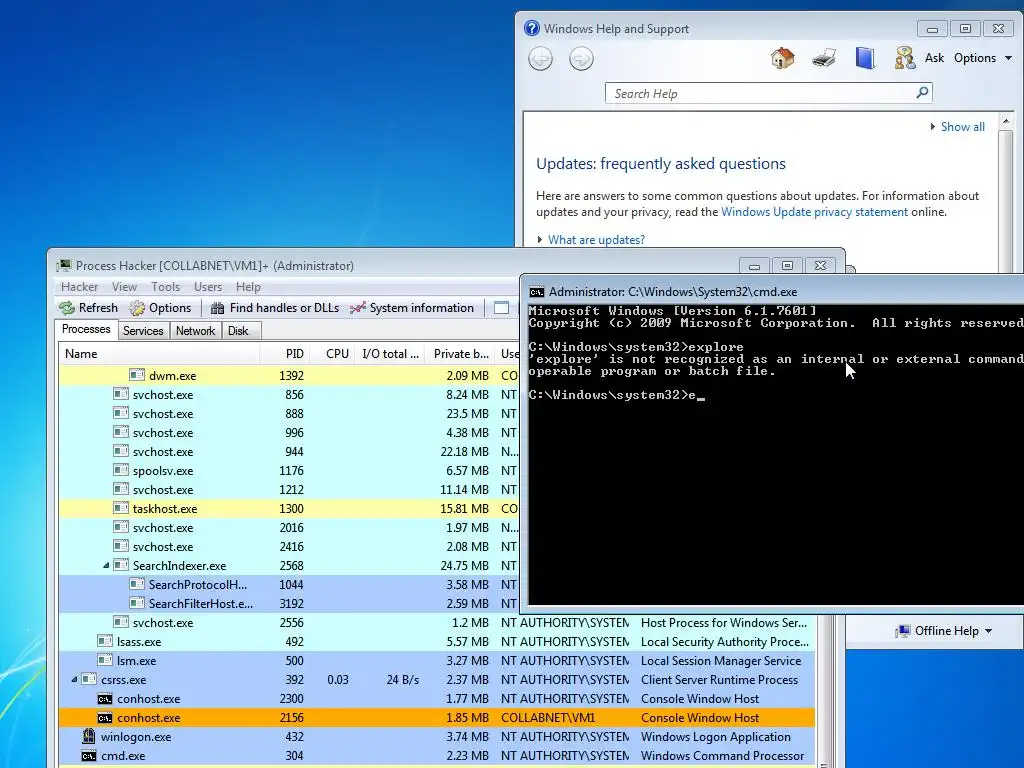Open Options in Process Hacker toolbar
This screenshot has height=768, width=1024.
pos(160,308)
